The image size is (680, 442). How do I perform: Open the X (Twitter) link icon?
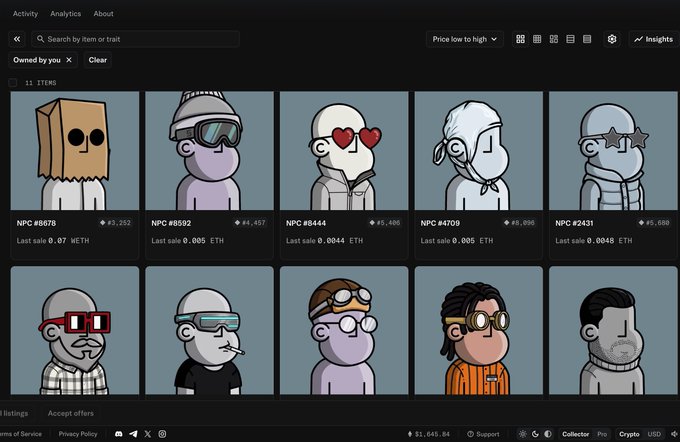[147, 434]
